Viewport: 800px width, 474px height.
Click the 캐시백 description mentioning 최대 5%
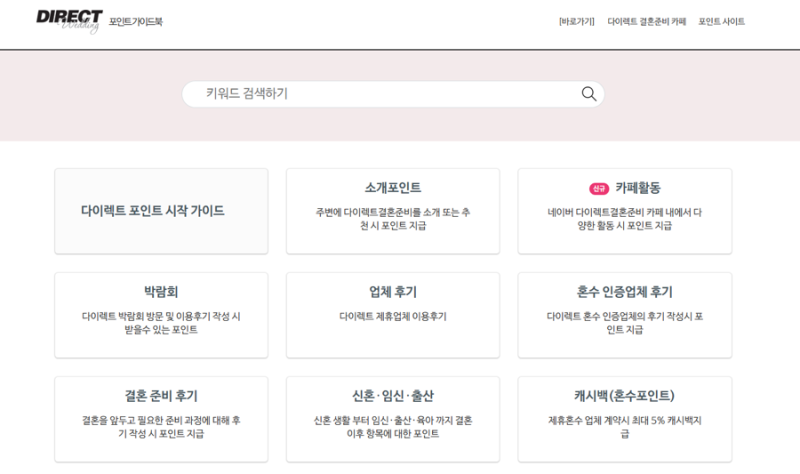click(624, 427)
